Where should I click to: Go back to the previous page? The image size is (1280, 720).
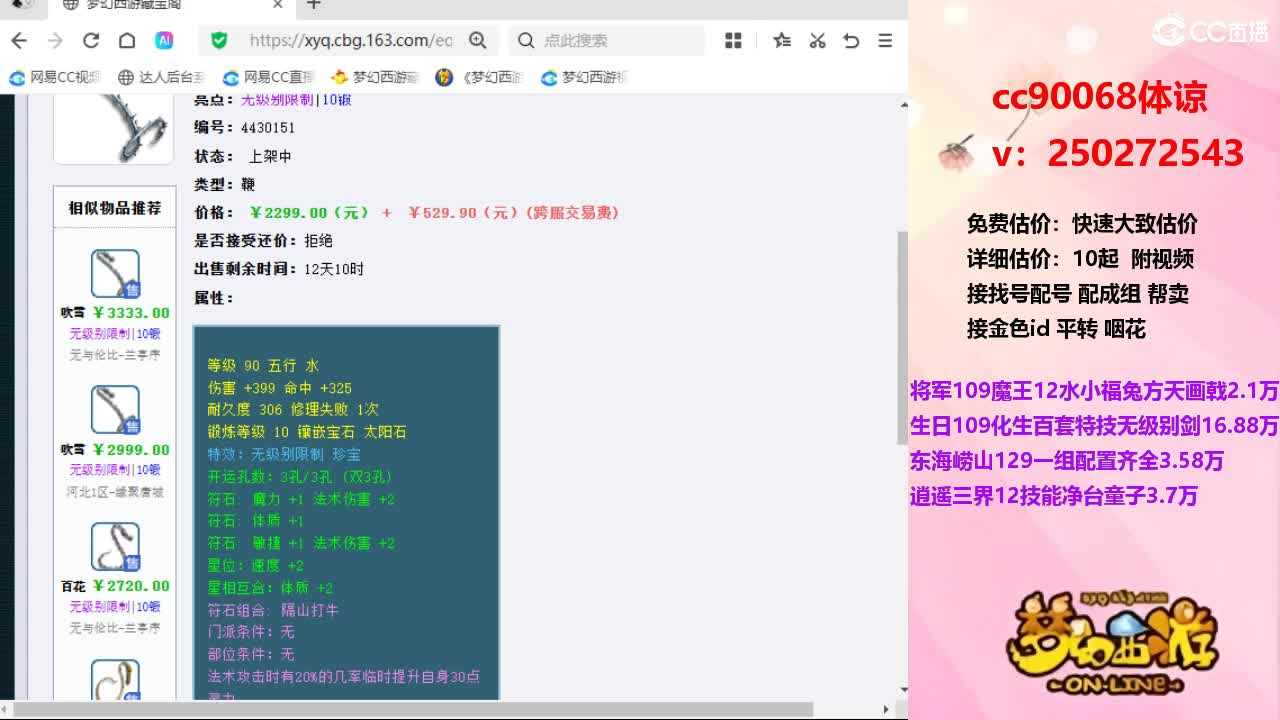[x=19, y=40]
